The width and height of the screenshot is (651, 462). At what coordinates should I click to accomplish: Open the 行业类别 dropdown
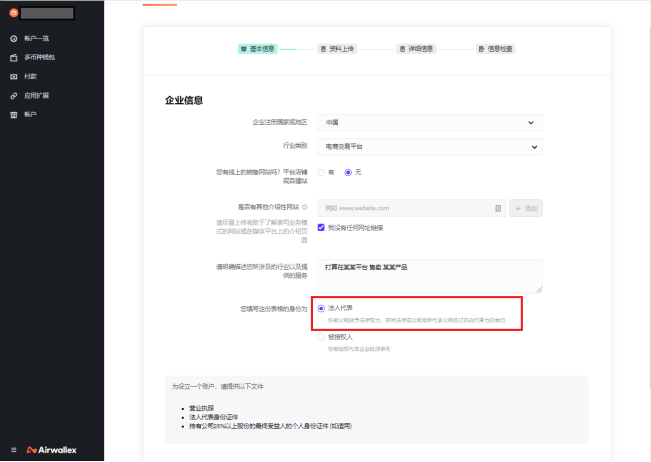(x=430, y=147)
